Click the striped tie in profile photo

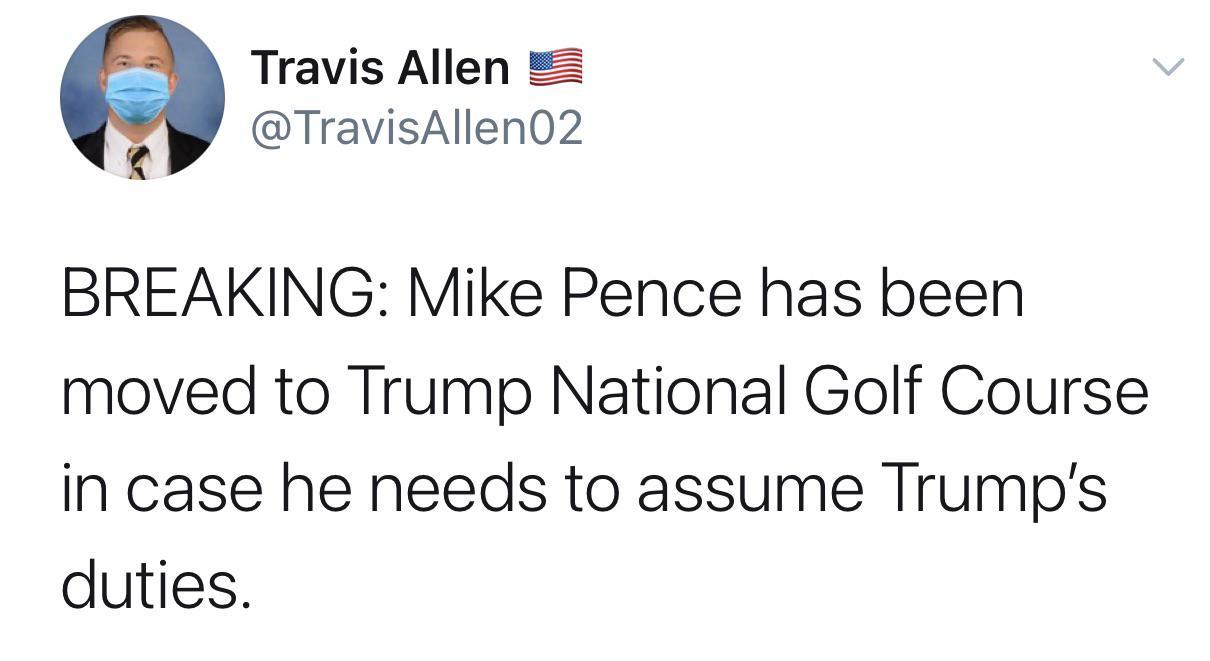(137, 161)
